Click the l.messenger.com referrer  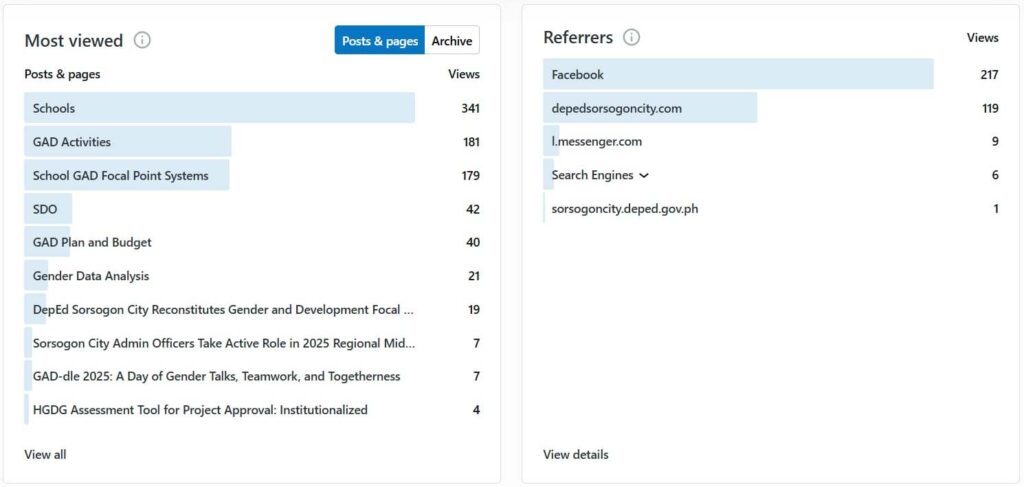(x=596, y=142)
